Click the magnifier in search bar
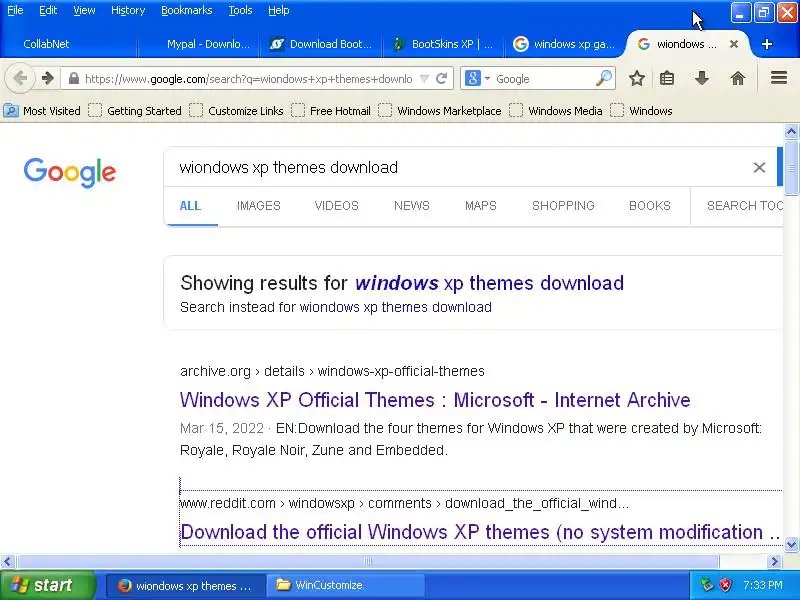 tap(604, 79)
